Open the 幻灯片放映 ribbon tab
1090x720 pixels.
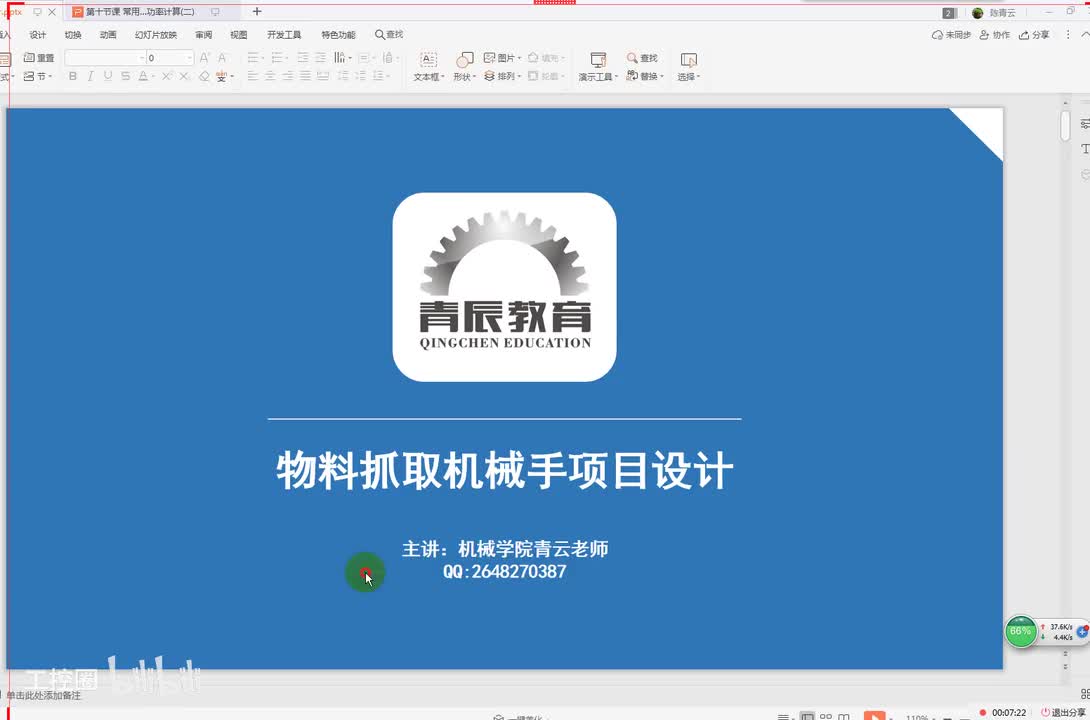156,35
